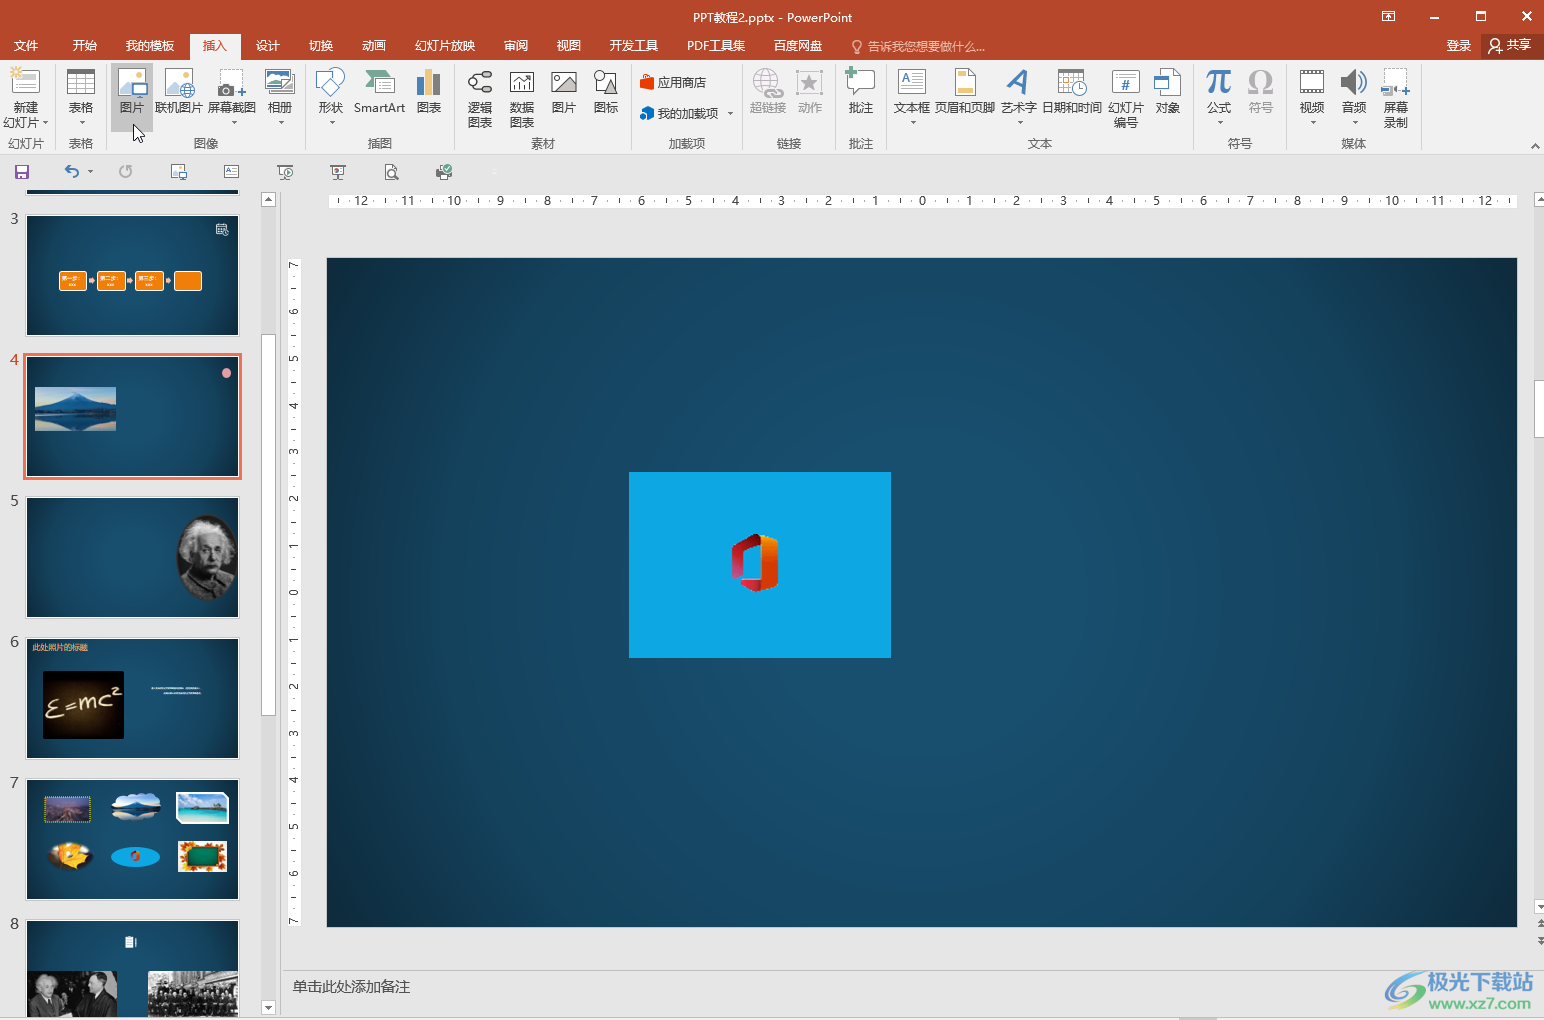Switch to the 我的模板 tab
The height and width of the screenshot is (1020, 1544).
click(150, 46)
